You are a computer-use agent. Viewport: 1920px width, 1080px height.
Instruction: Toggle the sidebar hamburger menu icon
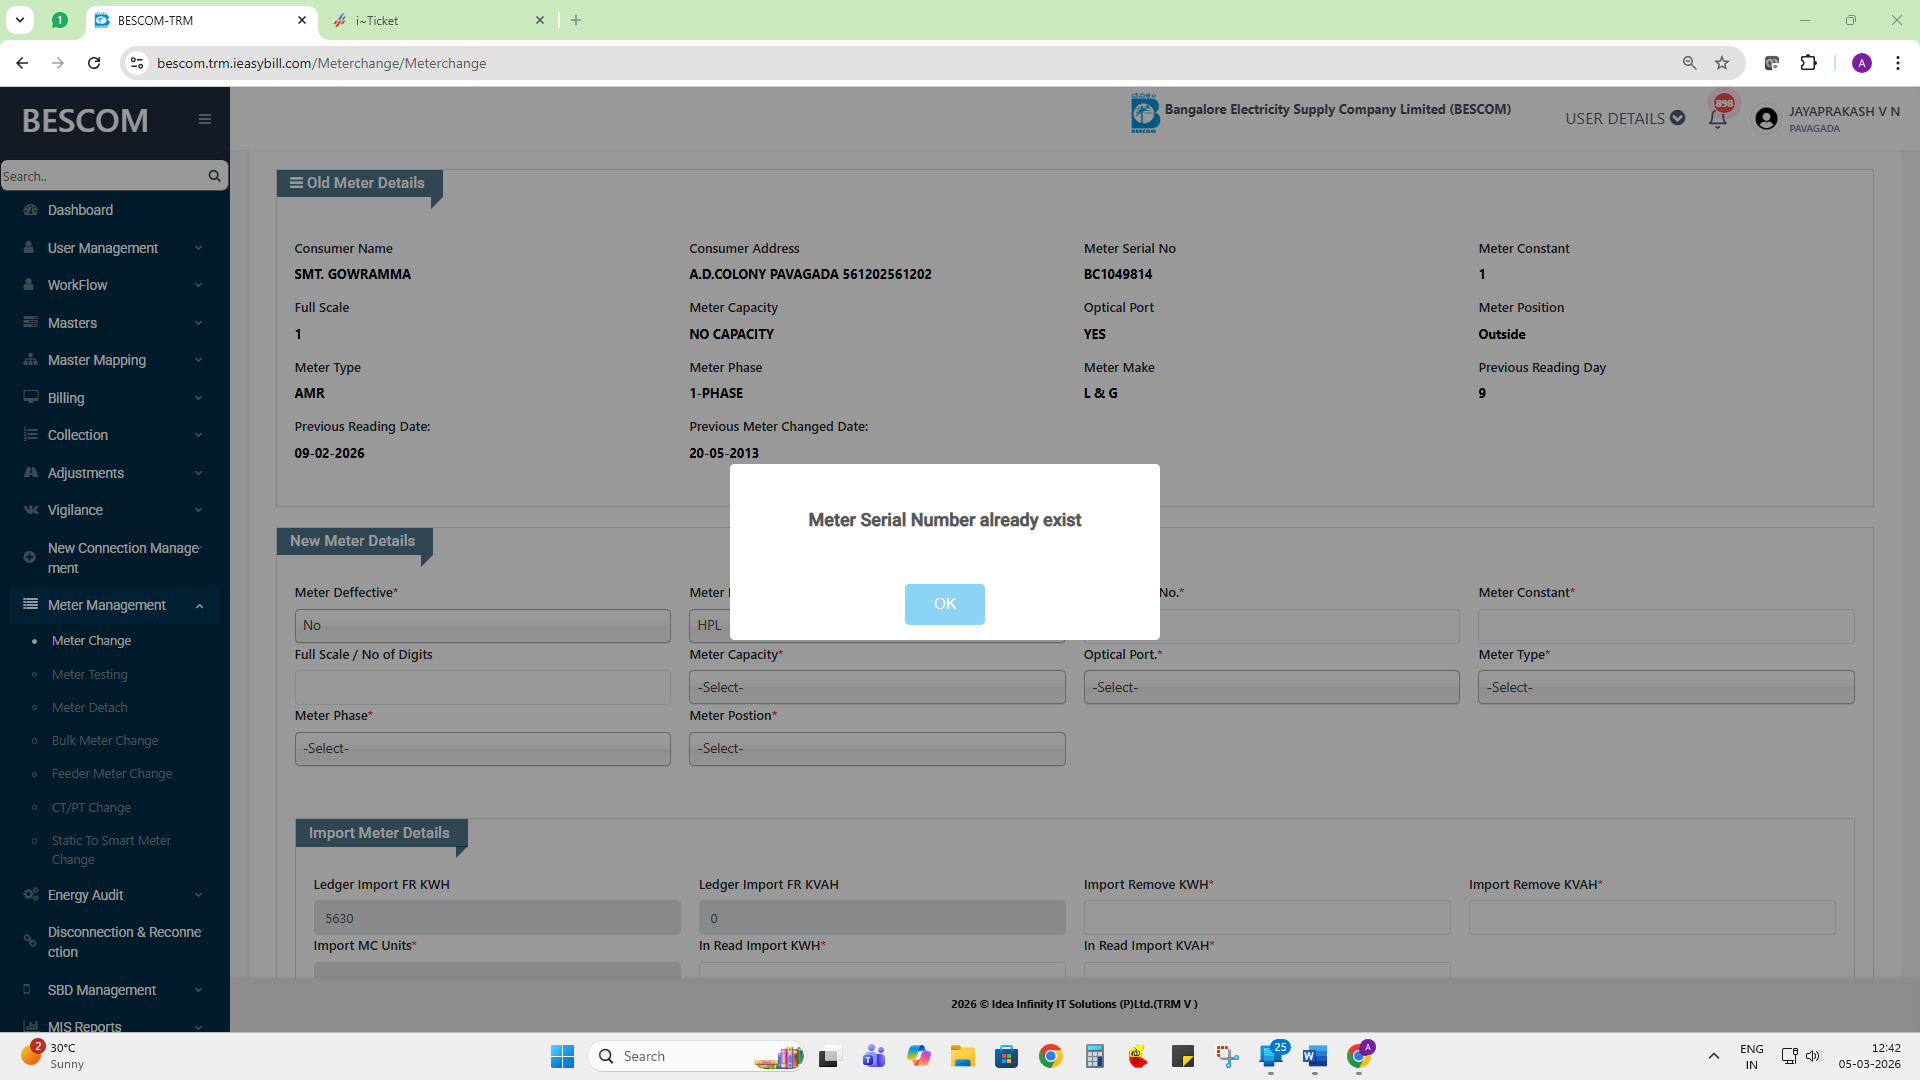pyautogui.click(x=205, y=119)
